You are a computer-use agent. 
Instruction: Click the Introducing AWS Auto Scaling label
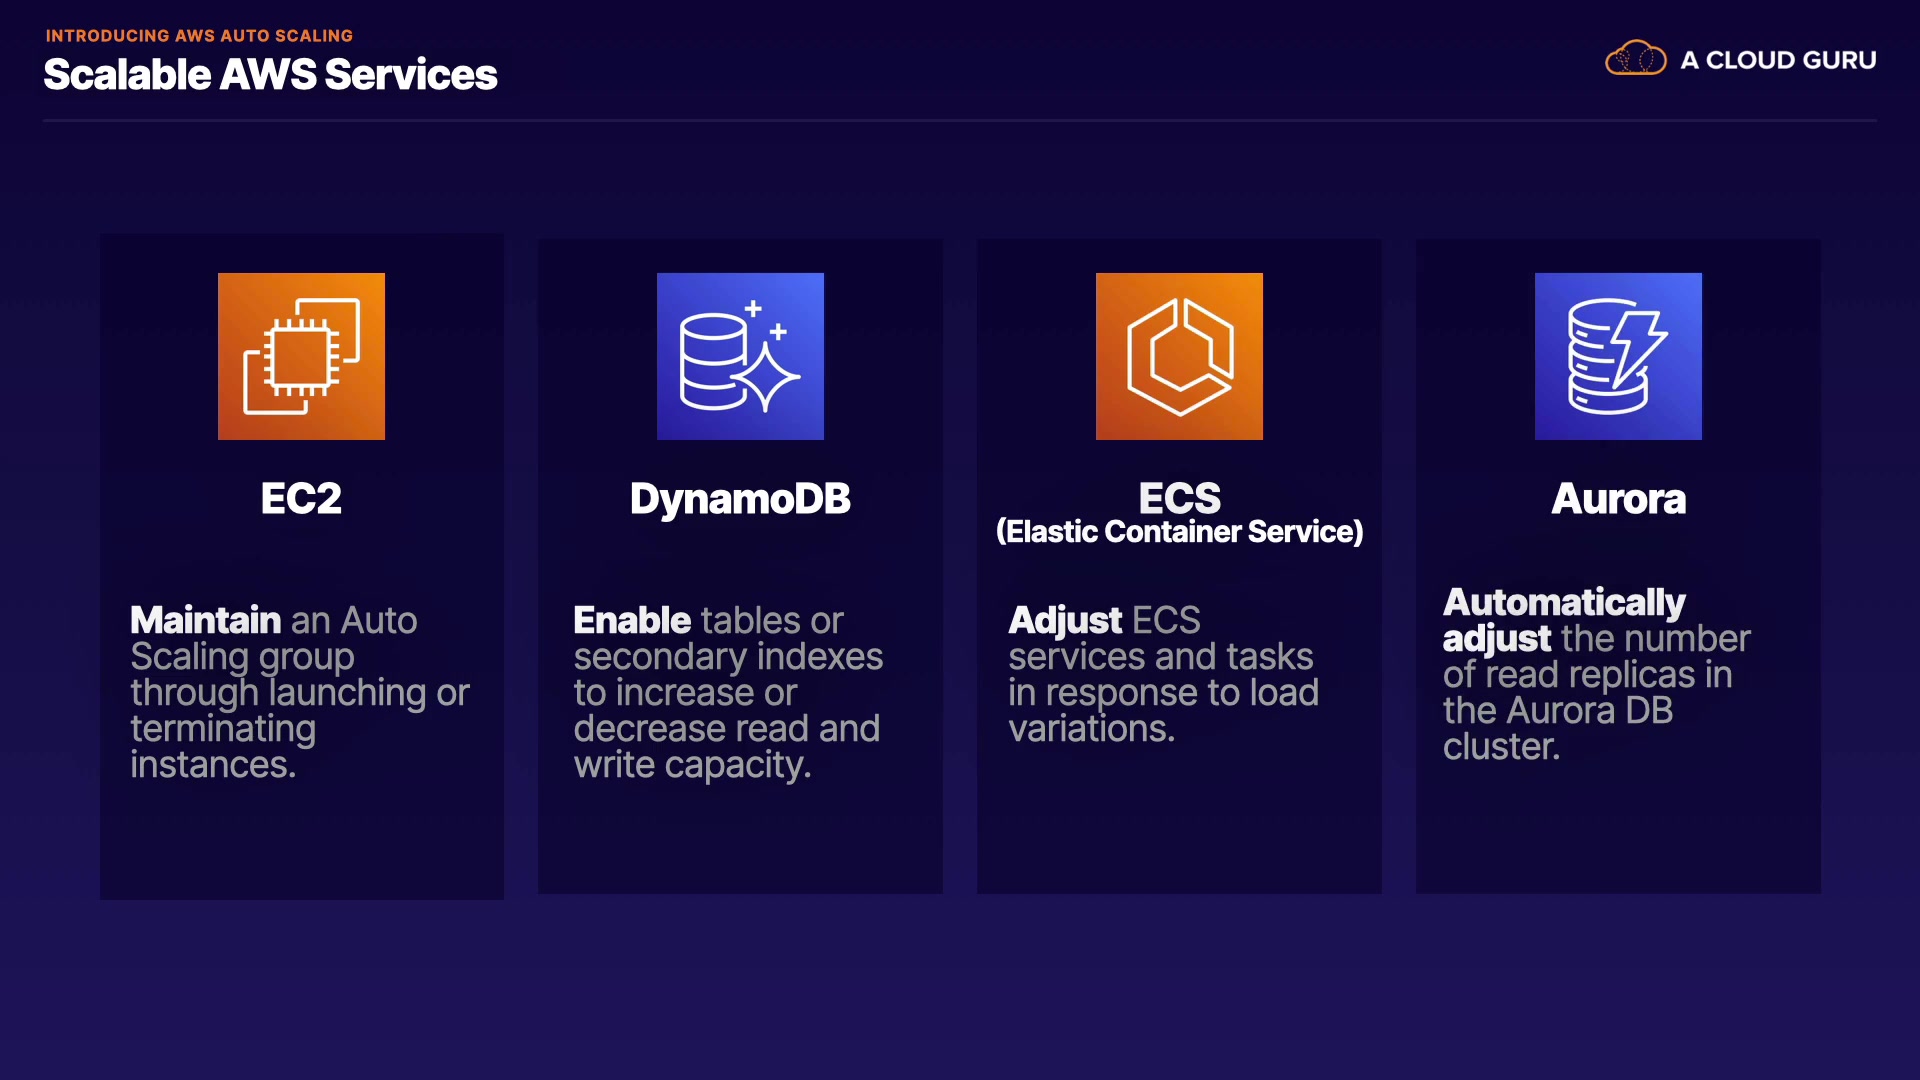pyautogui.click(x=199, y=35)
